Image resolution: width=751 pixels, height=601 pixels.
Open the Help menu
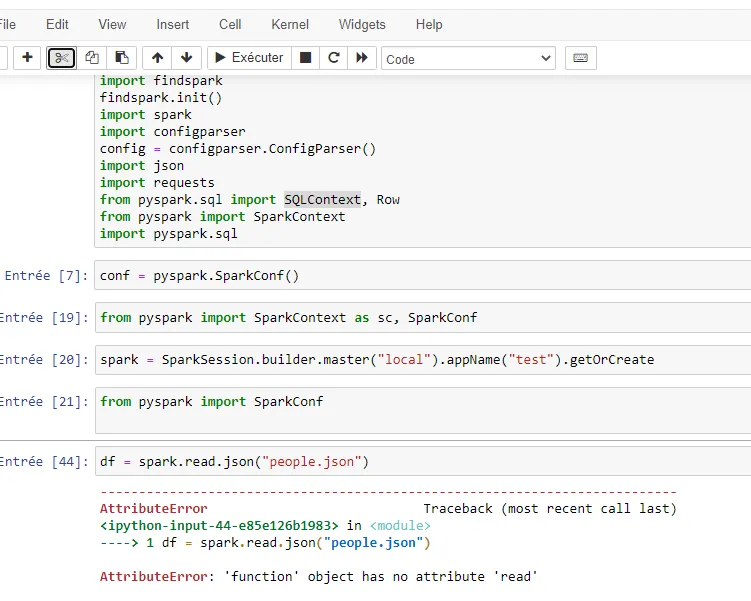[x=429, y=24]
